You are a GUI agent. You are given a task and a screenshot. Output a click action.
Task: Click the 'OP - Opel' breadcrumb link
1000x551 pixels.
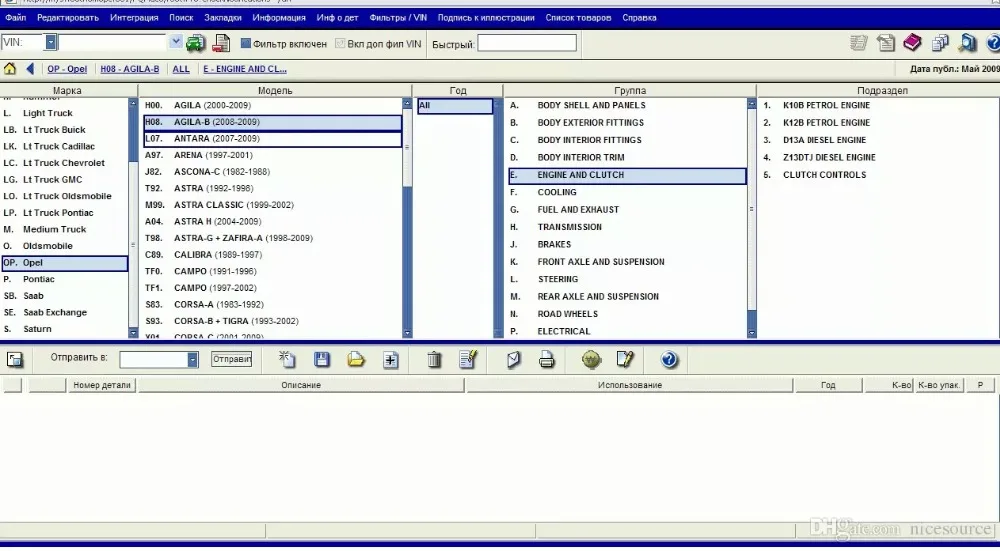tap(67, 69)
